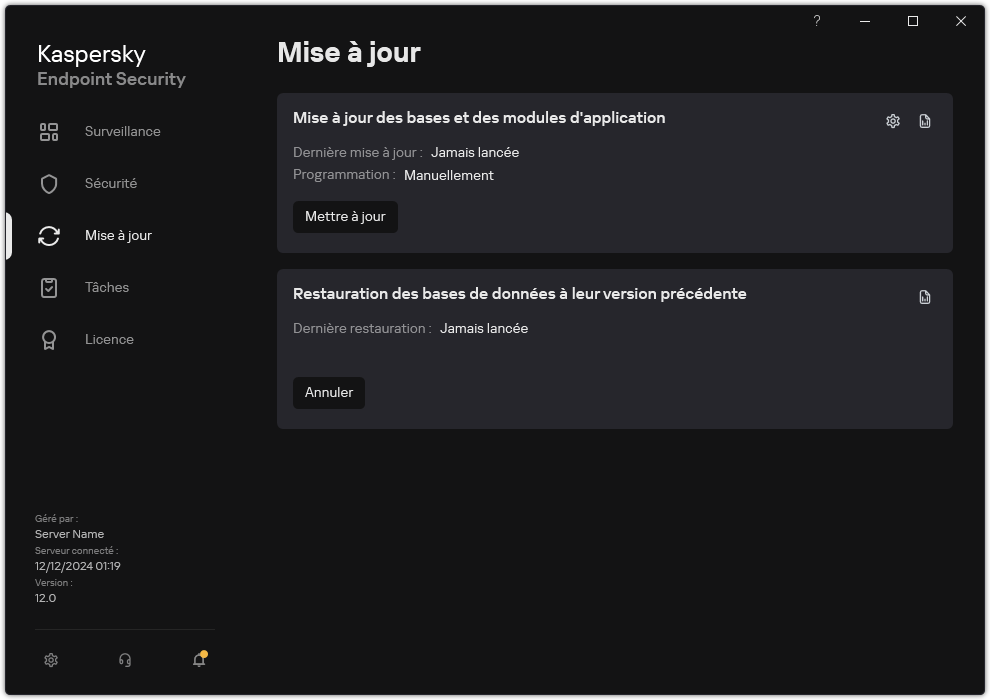
Task: Open notifications using the bell icon
Action: click(198, 660)
